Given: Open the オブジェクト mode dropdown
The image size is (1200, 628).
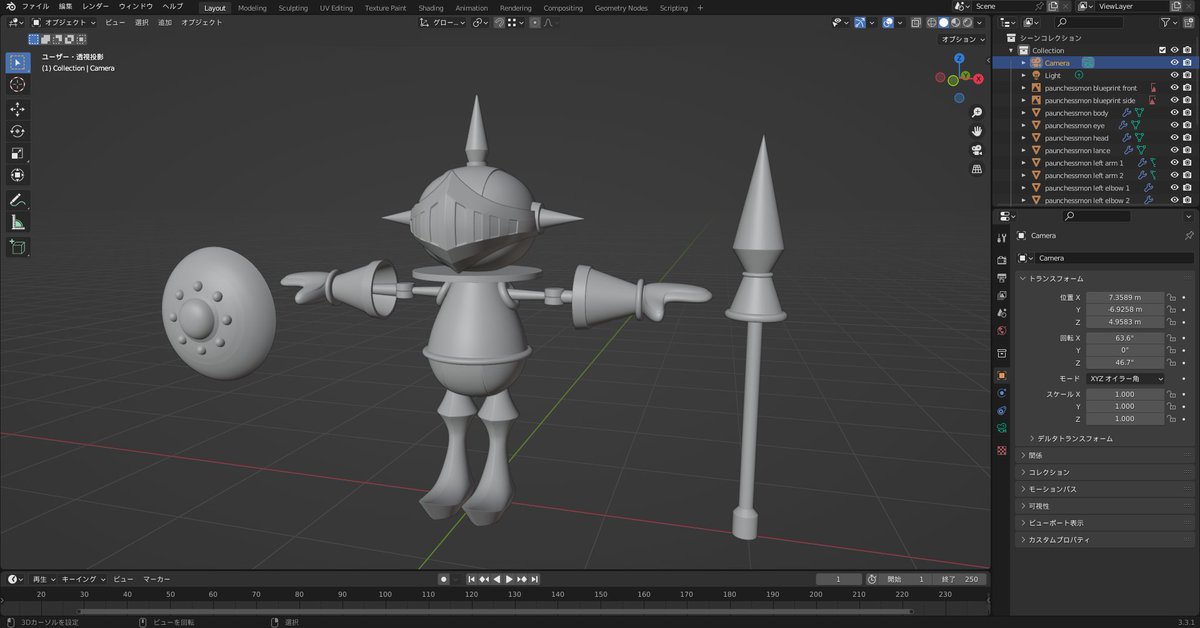Looking at the screenshot, I should tap(65, 22).
